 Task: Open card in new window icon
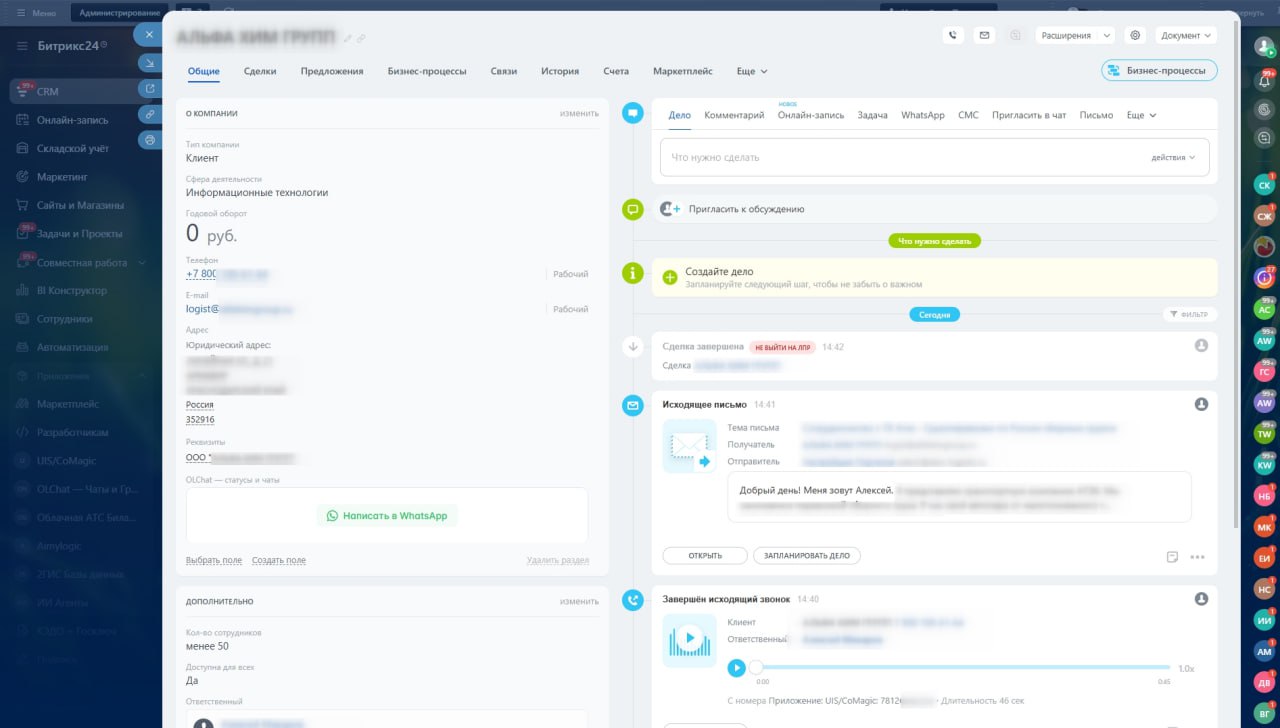point(149,88)
